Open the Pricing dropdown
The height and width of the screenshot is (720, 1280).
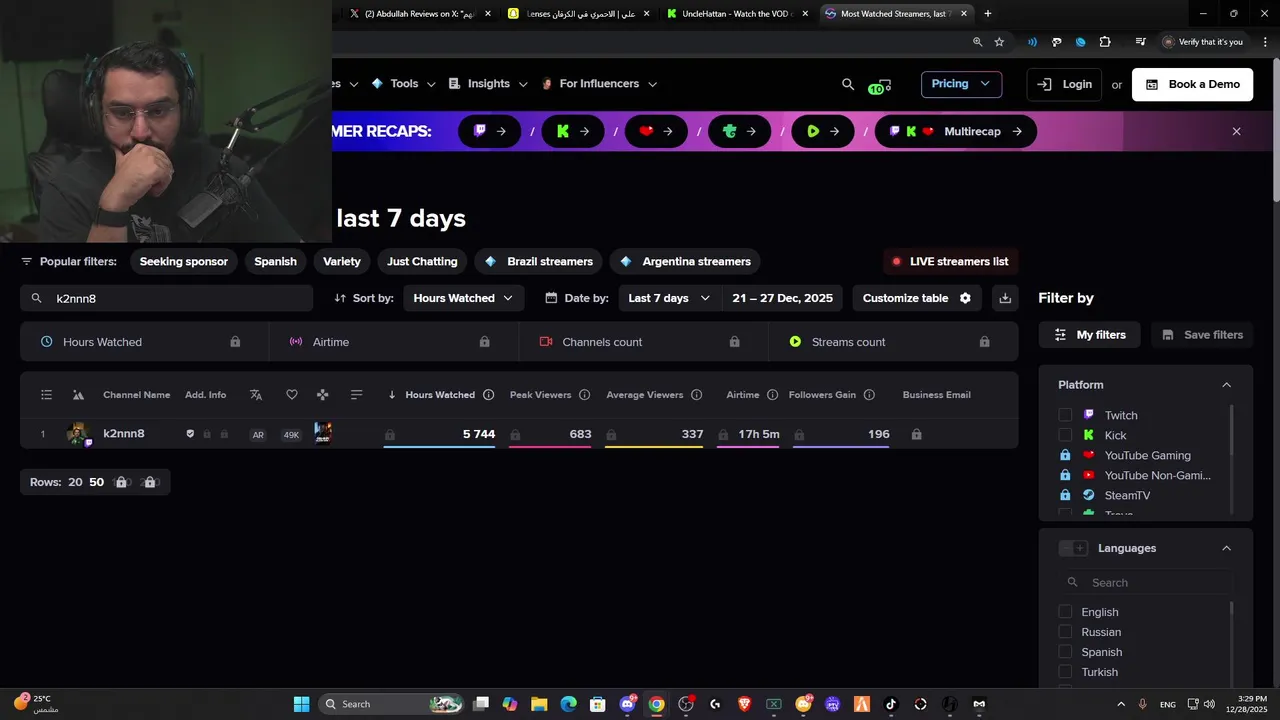961,84
